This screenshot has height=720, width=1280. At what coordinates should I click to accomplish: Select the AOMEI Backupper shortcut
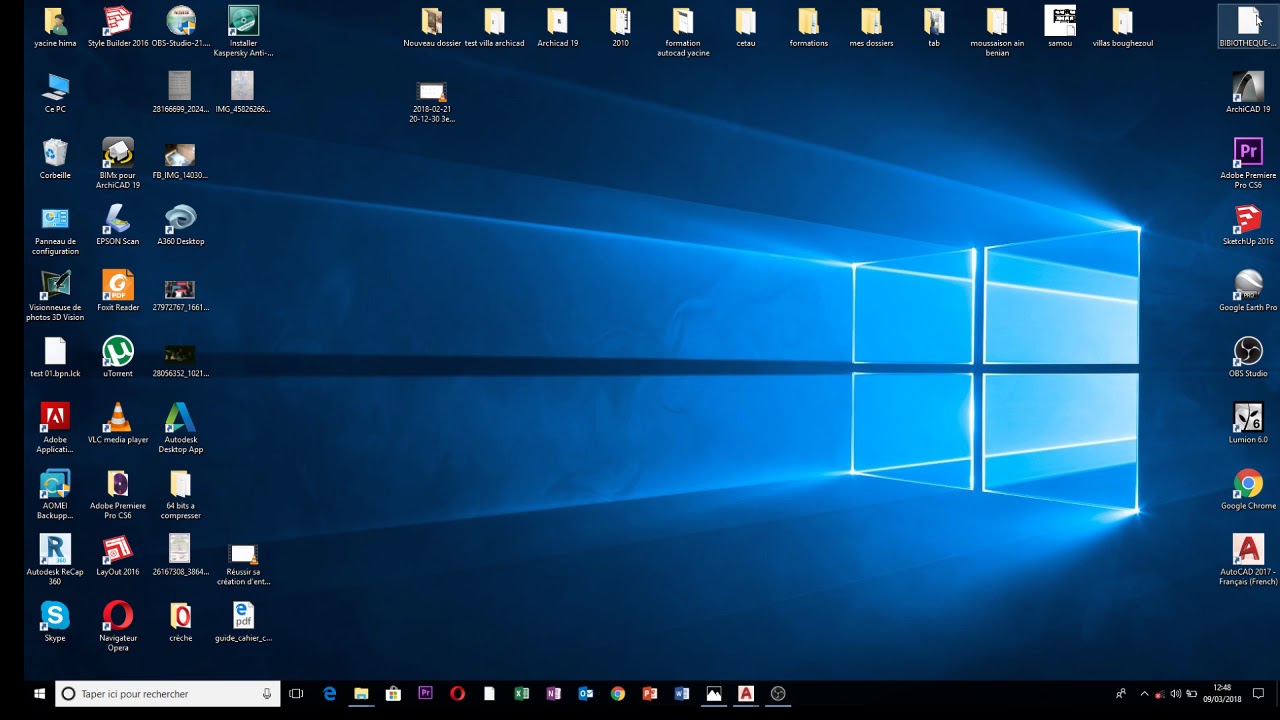[55, 493]
